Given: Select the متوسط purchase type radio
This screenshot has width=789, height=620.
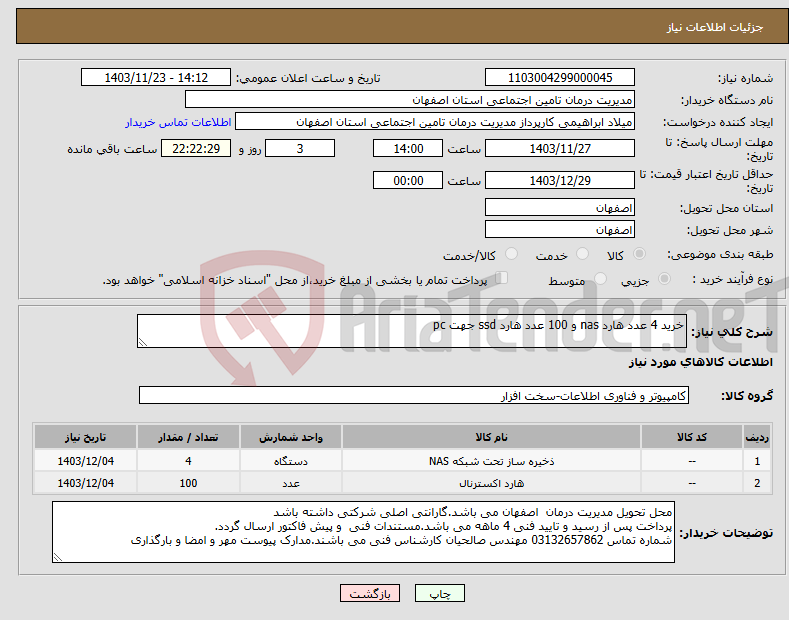Looking at the screenshot, I should coord(600,279).
